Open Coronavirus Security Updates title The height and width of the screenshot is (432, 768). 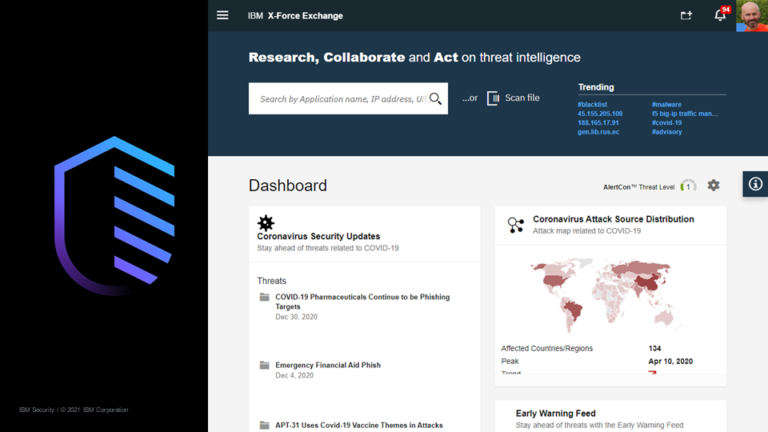click(318, 236)
